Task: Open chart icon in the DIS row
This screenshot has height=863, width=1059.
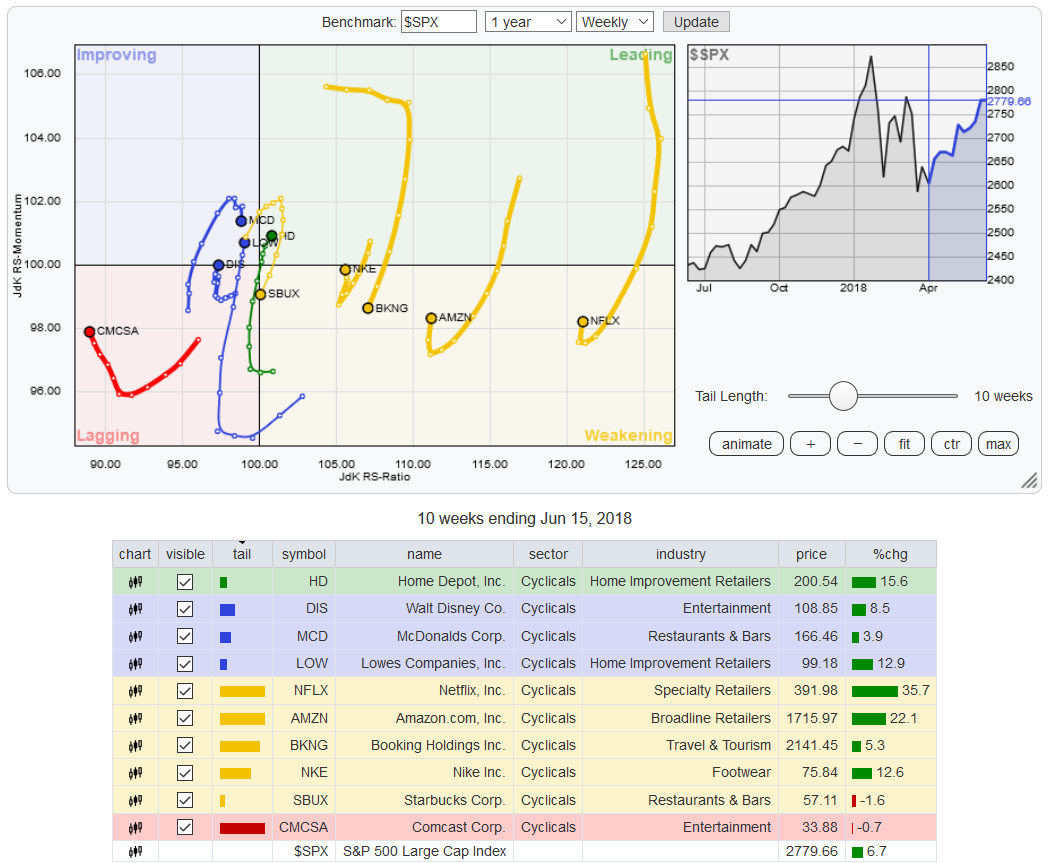Action: (135, 609)
